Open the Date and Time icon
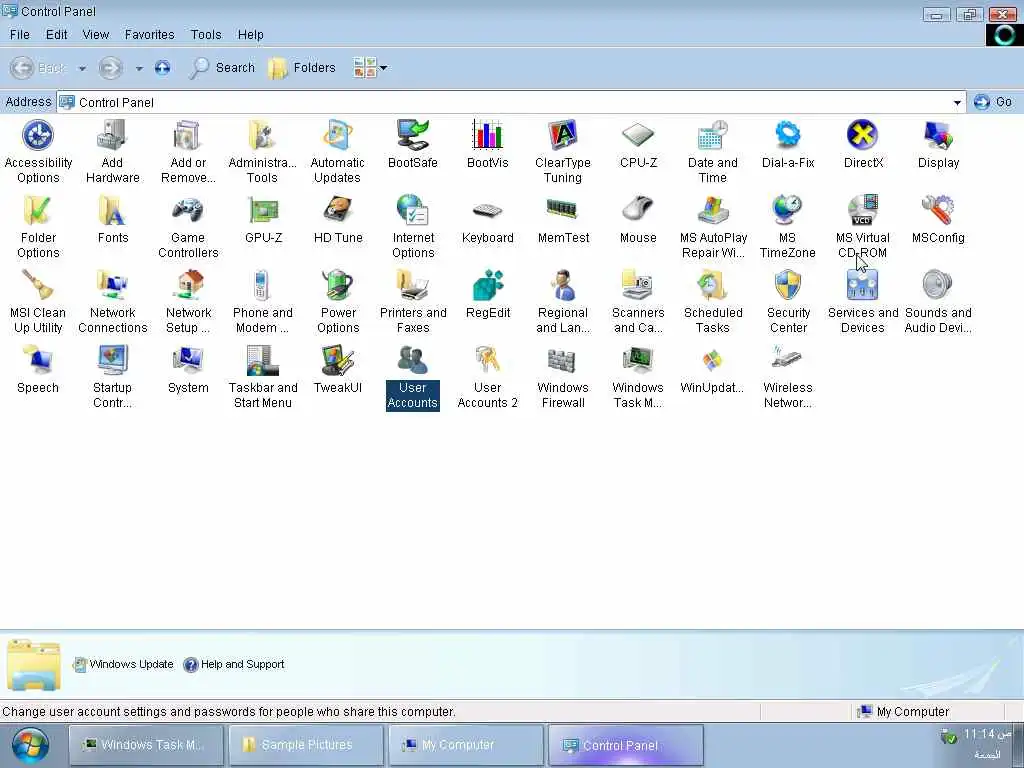 pos(712,135)
